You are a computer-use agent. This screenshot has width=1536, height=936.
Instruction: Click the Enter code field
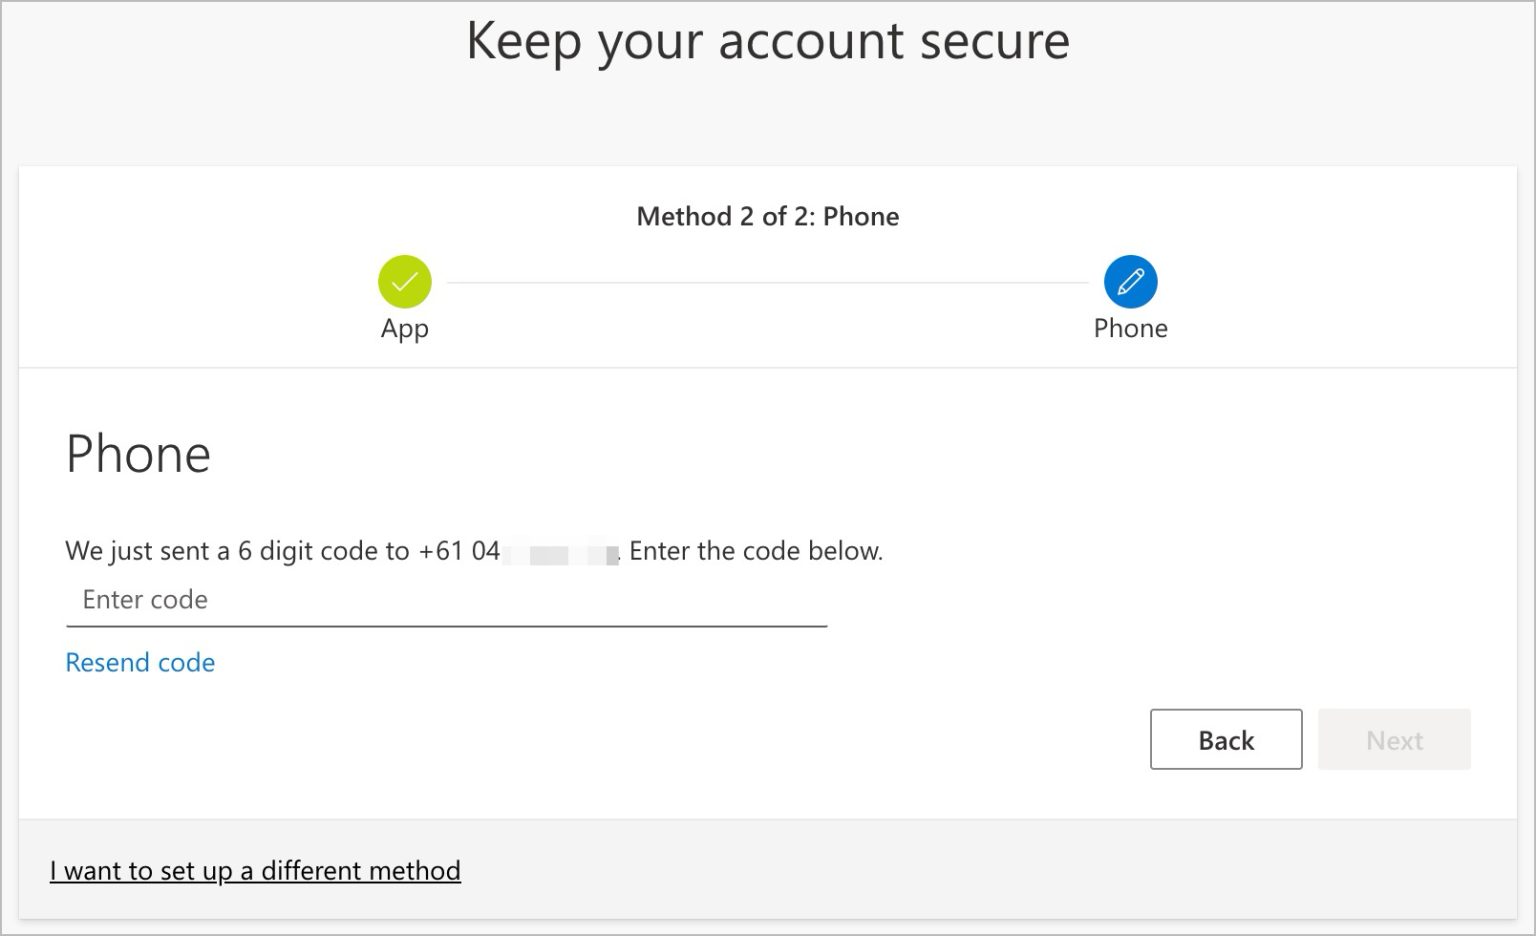point(445,600)
